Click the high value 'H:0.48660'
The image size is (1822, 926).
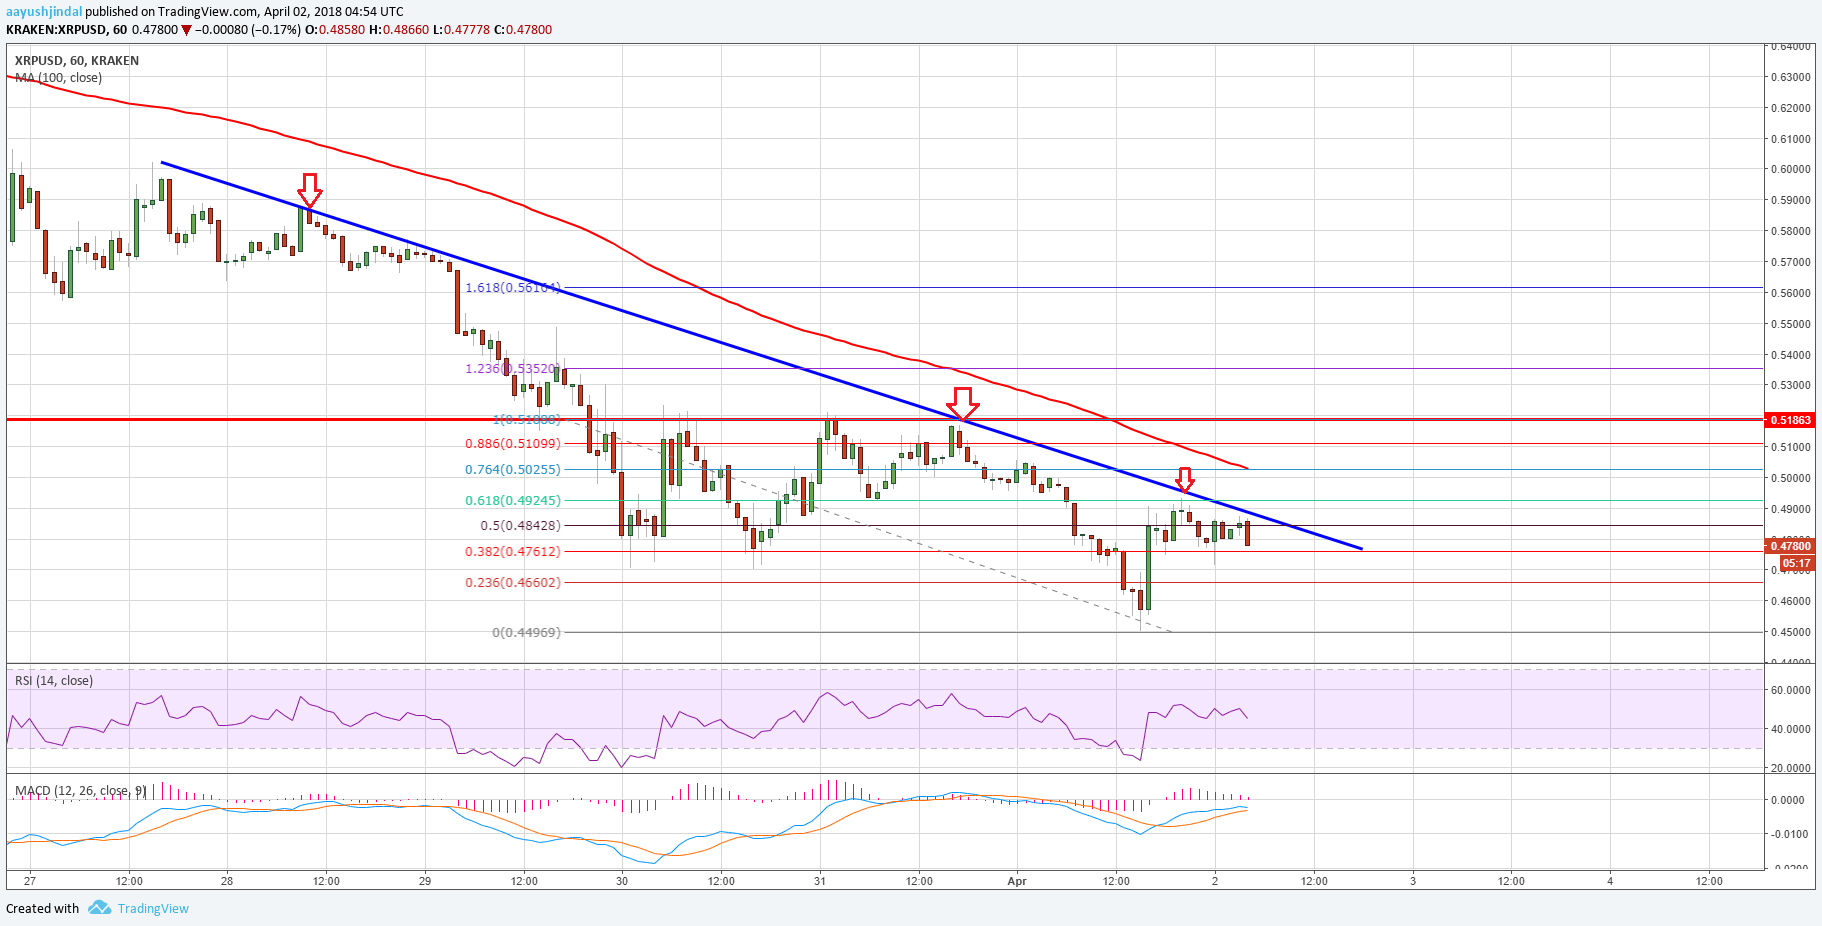coord(399,30)
